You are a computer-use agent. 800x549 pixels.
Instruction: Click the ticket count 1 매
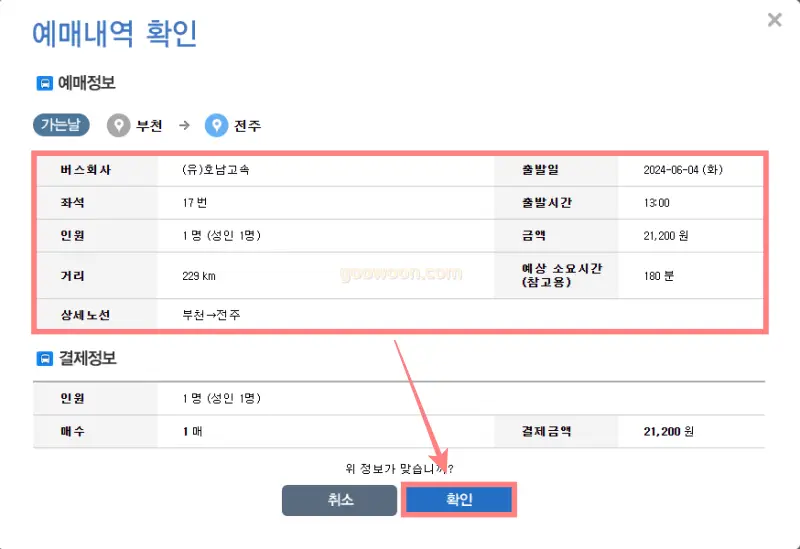click(193, 432)
